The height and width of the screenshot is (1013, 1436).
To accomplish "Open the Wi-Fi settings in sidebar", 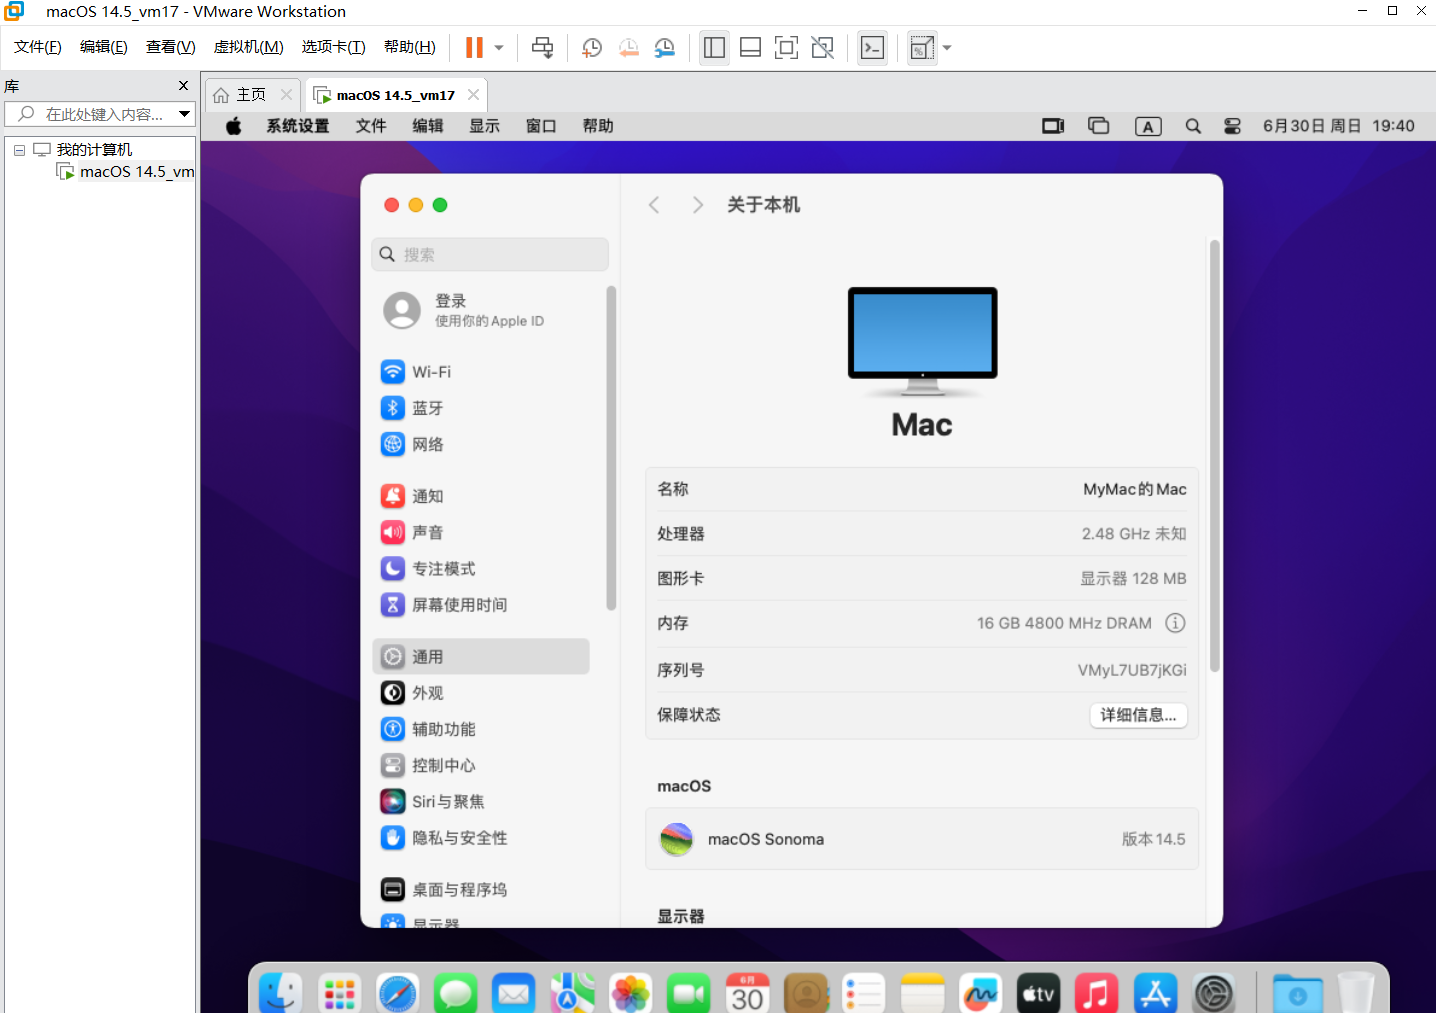I will click(x=431, y=372).
